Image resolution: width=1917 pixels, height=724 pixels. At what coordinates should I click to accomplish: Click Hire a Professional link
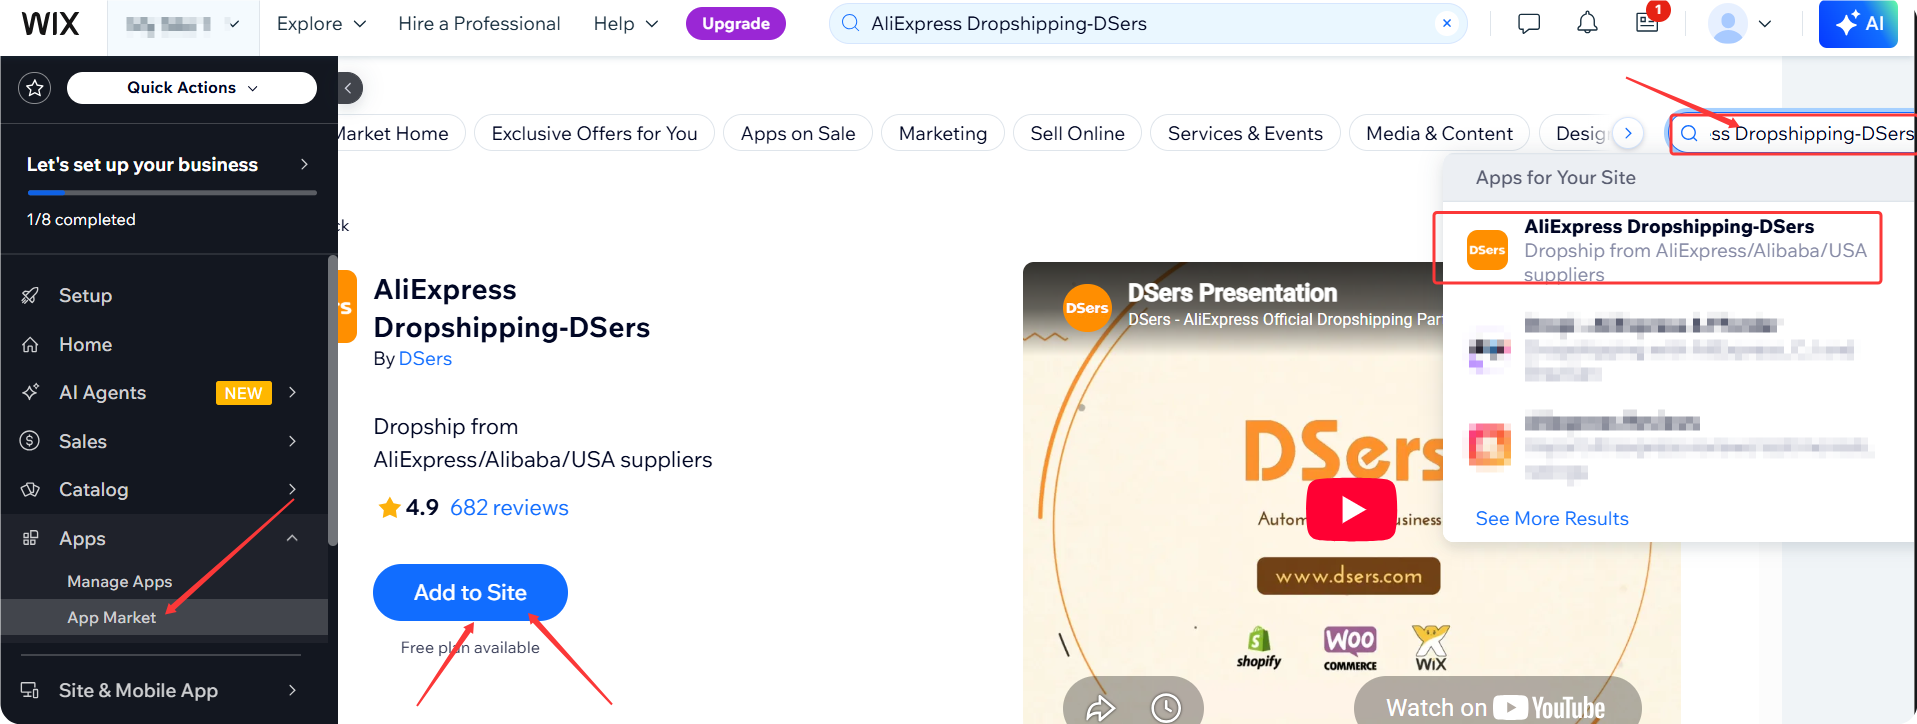coord(479,24)
